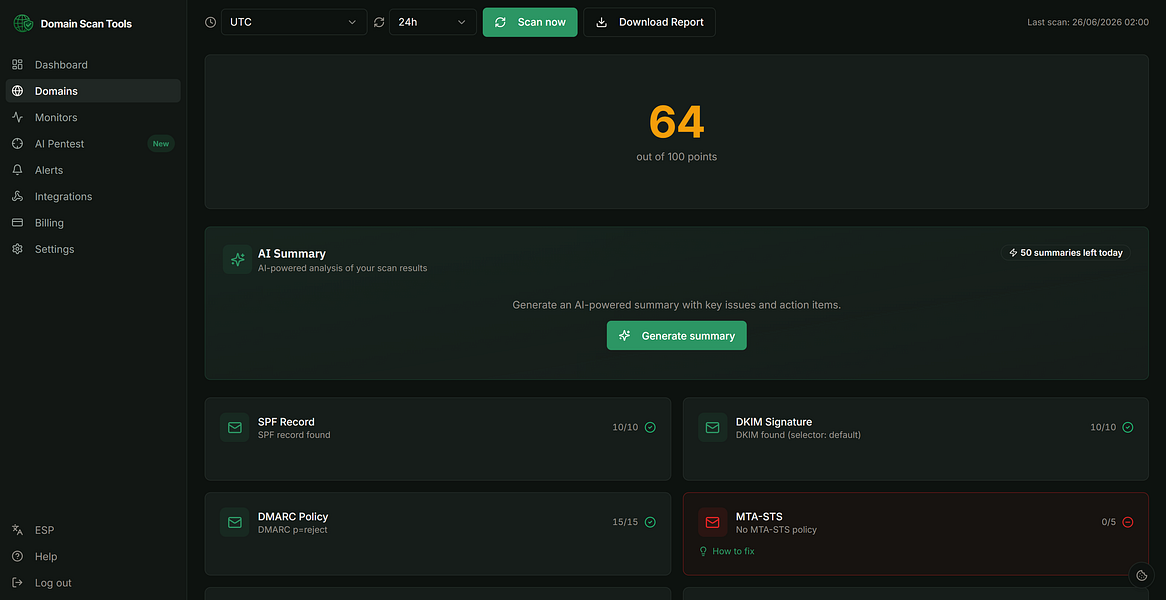Click the Billing card icon

(18, 223)
